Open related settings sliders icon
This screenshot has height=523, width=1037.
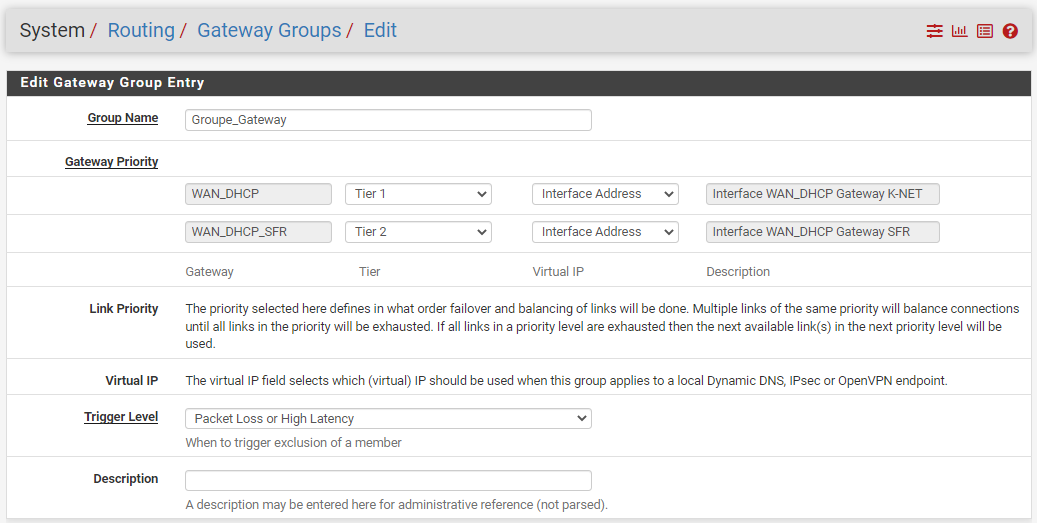pos(934,31)
